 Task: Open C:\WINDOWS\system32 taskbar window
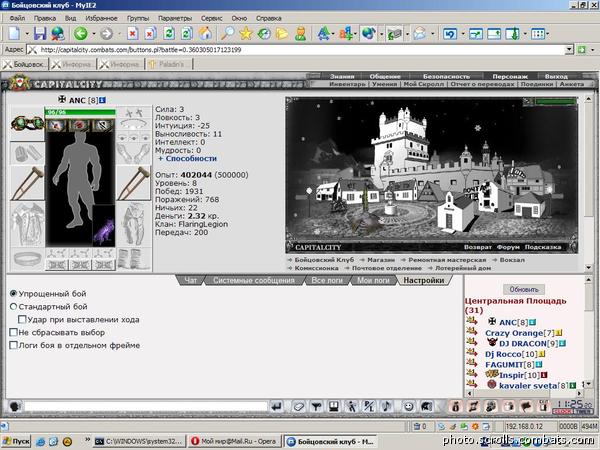pyautogui.click(x=140, y=441)
